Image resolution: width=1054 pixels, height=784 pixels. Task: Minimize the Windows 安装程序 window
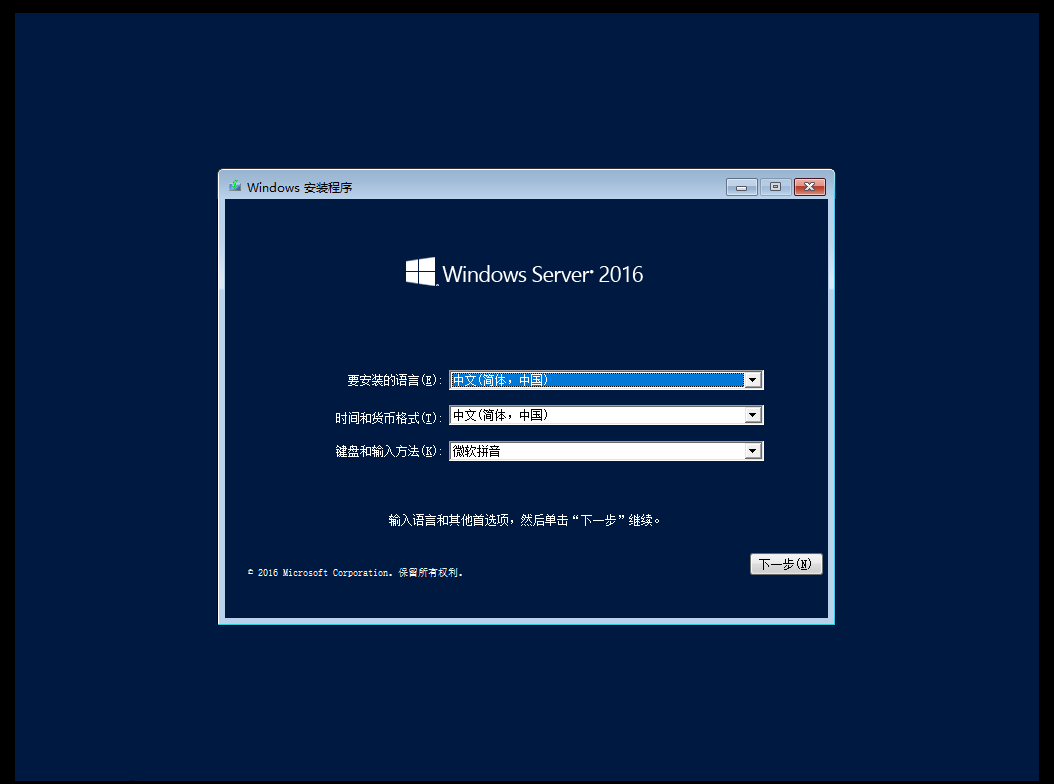point(741,187)
